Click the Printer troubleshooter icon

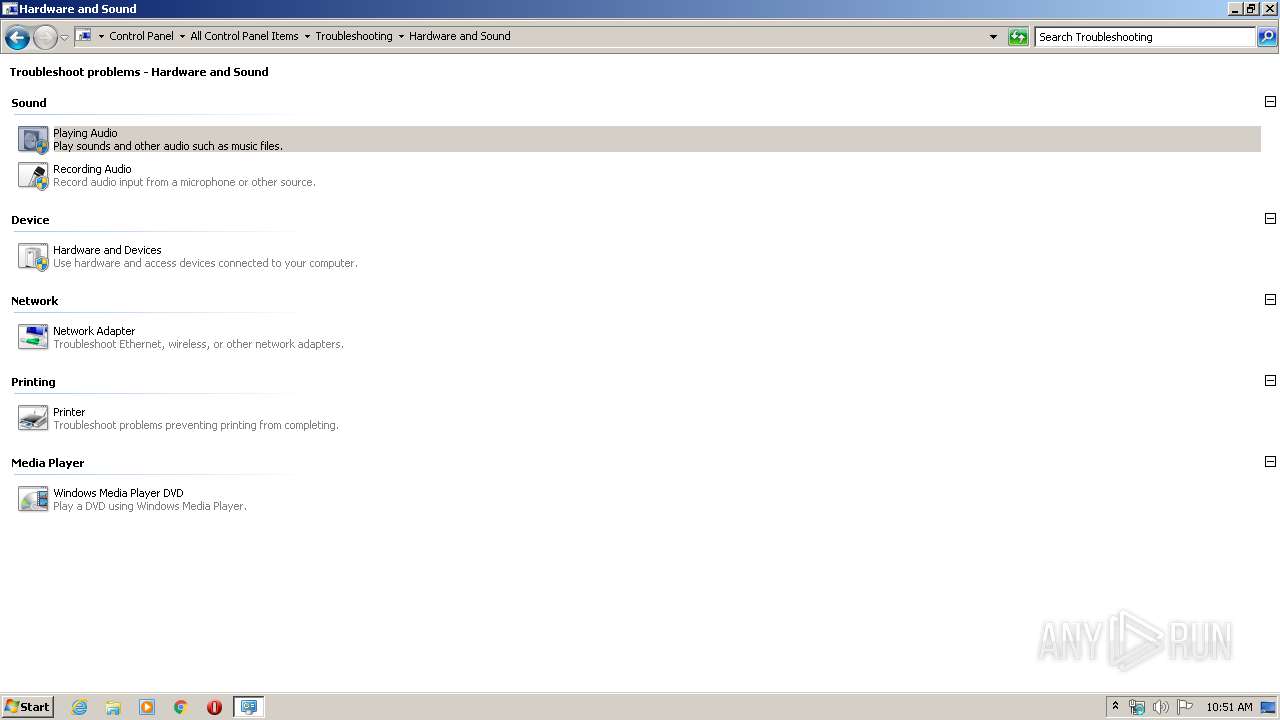click(x=33, y=418)
